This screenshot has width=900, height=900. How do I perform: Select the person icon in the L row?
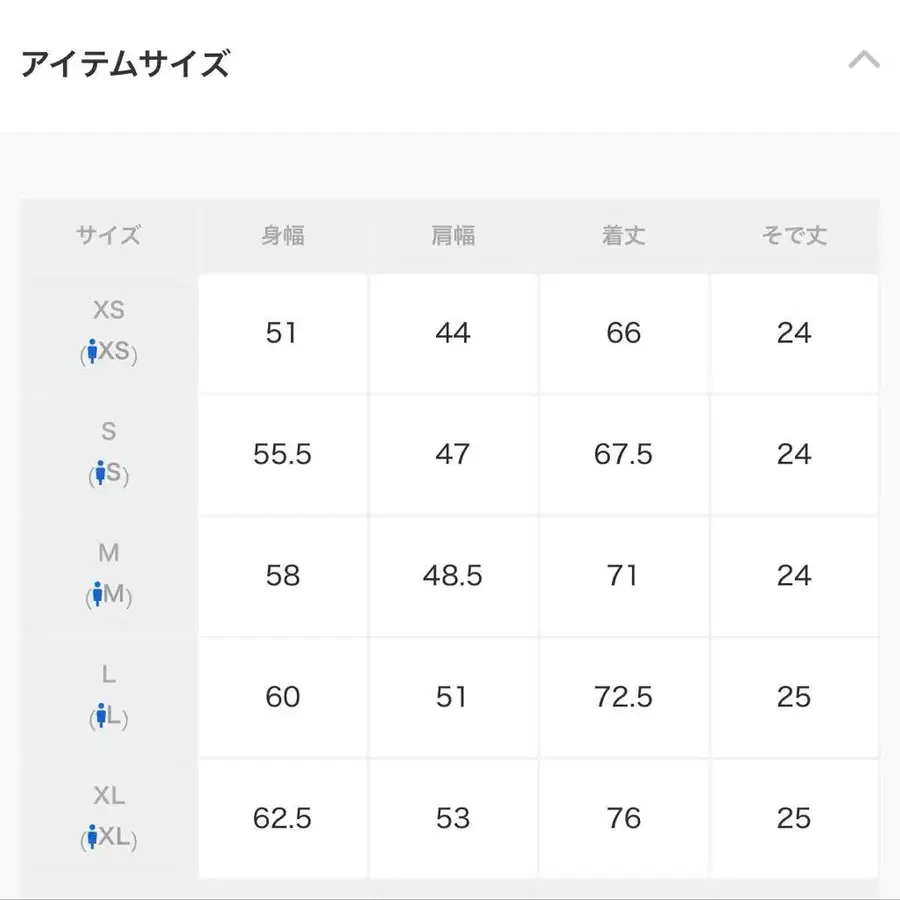[100, 716]
